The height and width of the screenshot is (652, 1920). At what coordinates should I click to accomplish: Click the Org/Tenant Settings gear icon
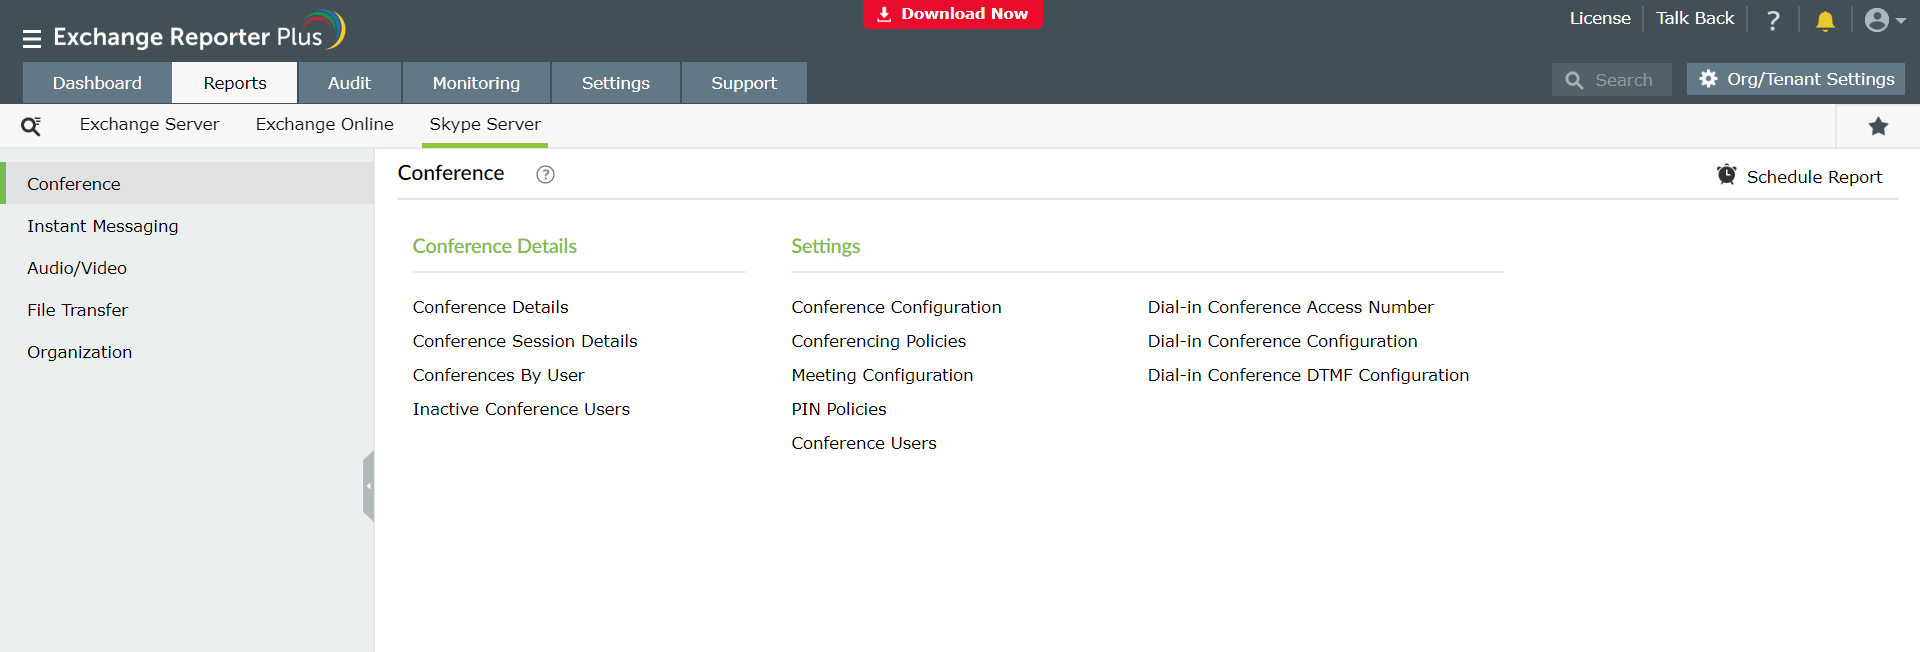click(1708, 79)
